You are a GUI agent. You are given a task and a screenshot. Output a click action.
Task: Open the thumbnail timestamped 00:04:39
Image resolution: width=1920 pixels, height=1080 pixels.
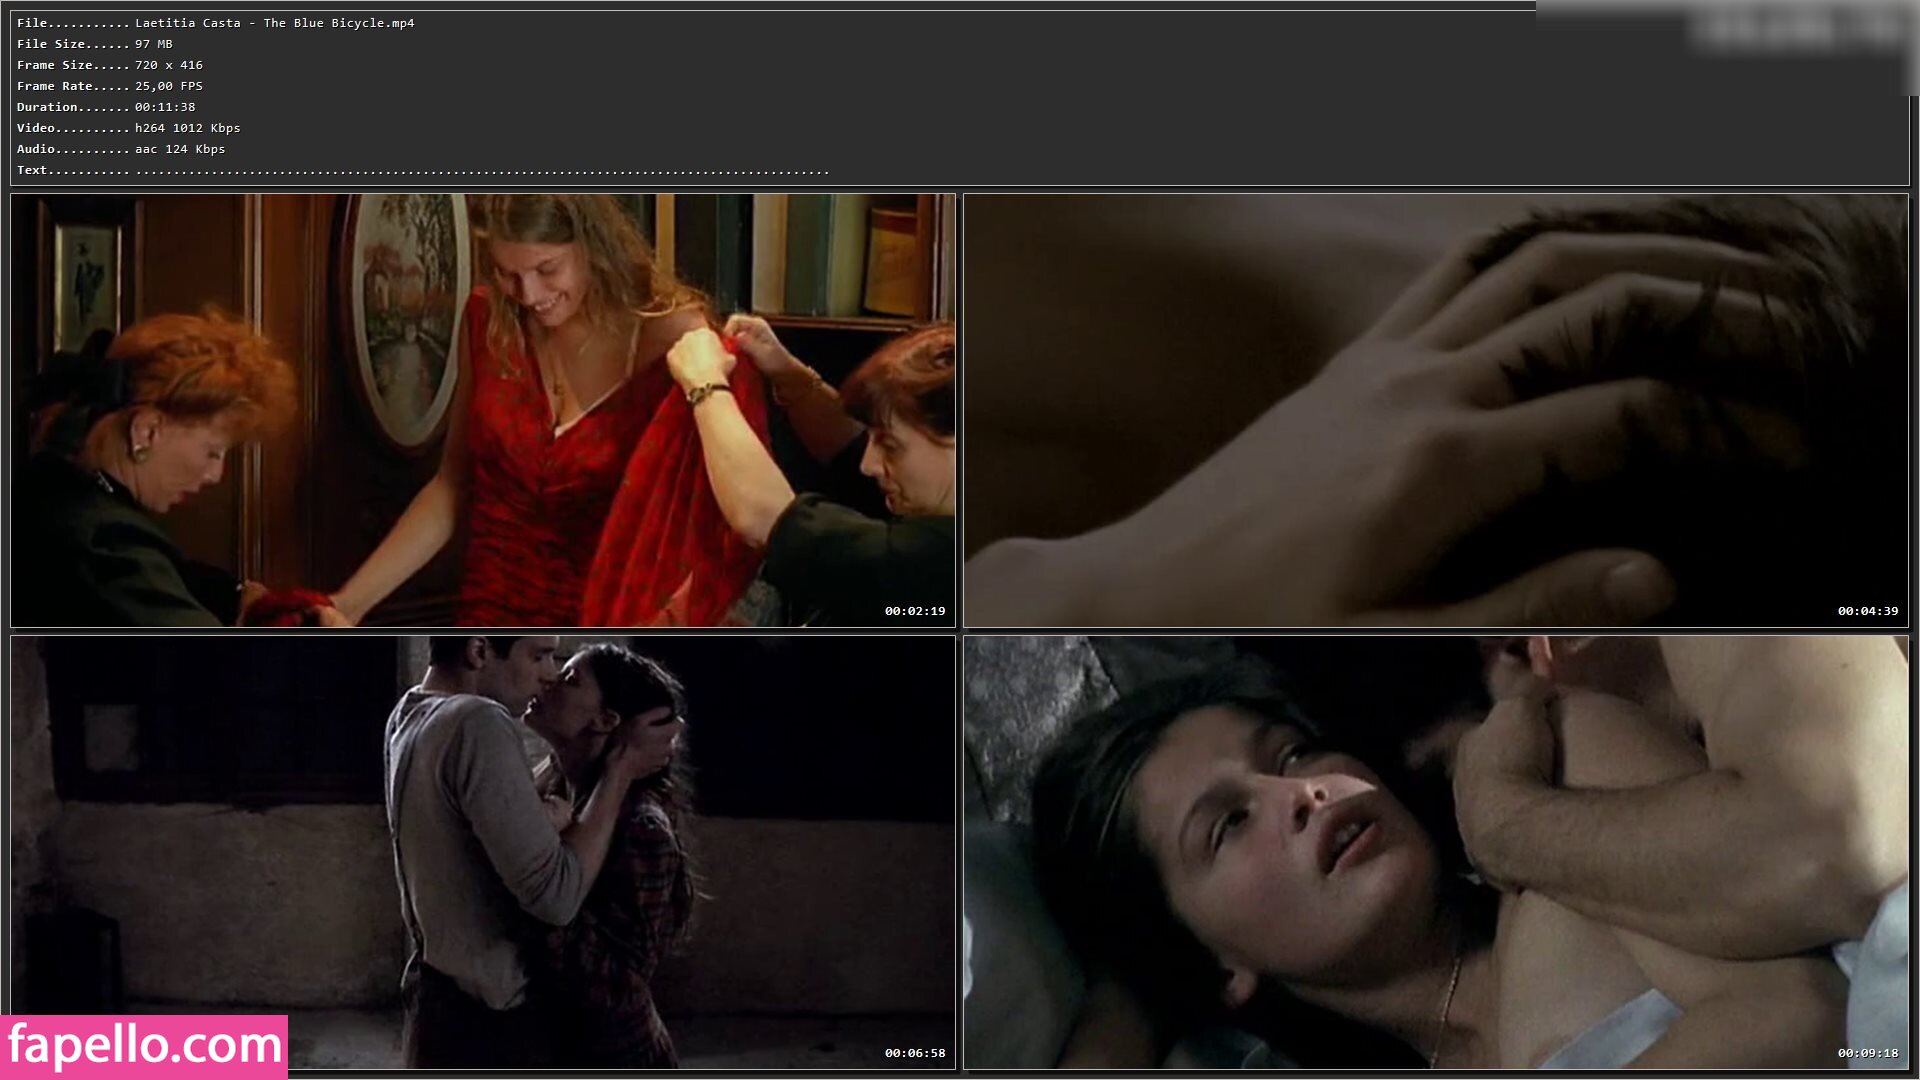1435,410
